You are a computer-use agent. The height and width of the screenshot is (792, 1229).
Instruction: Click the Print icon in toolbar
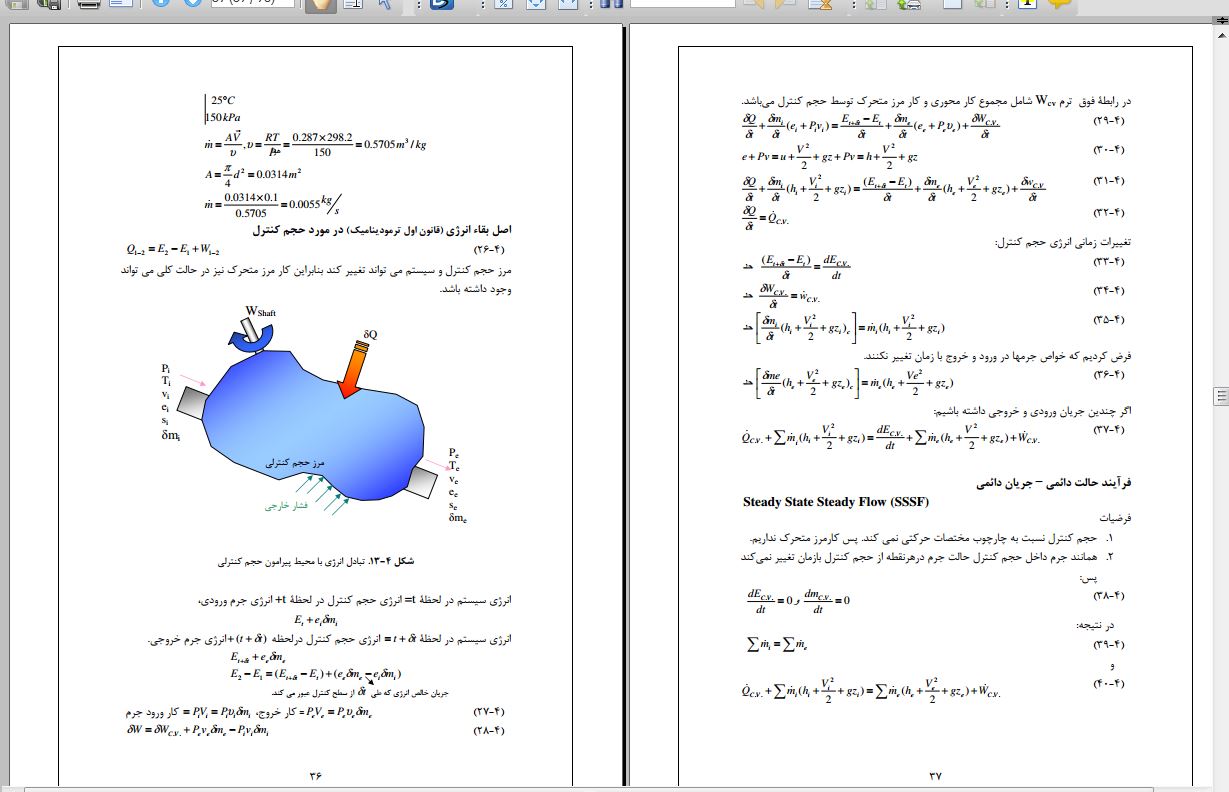(89, 5)
